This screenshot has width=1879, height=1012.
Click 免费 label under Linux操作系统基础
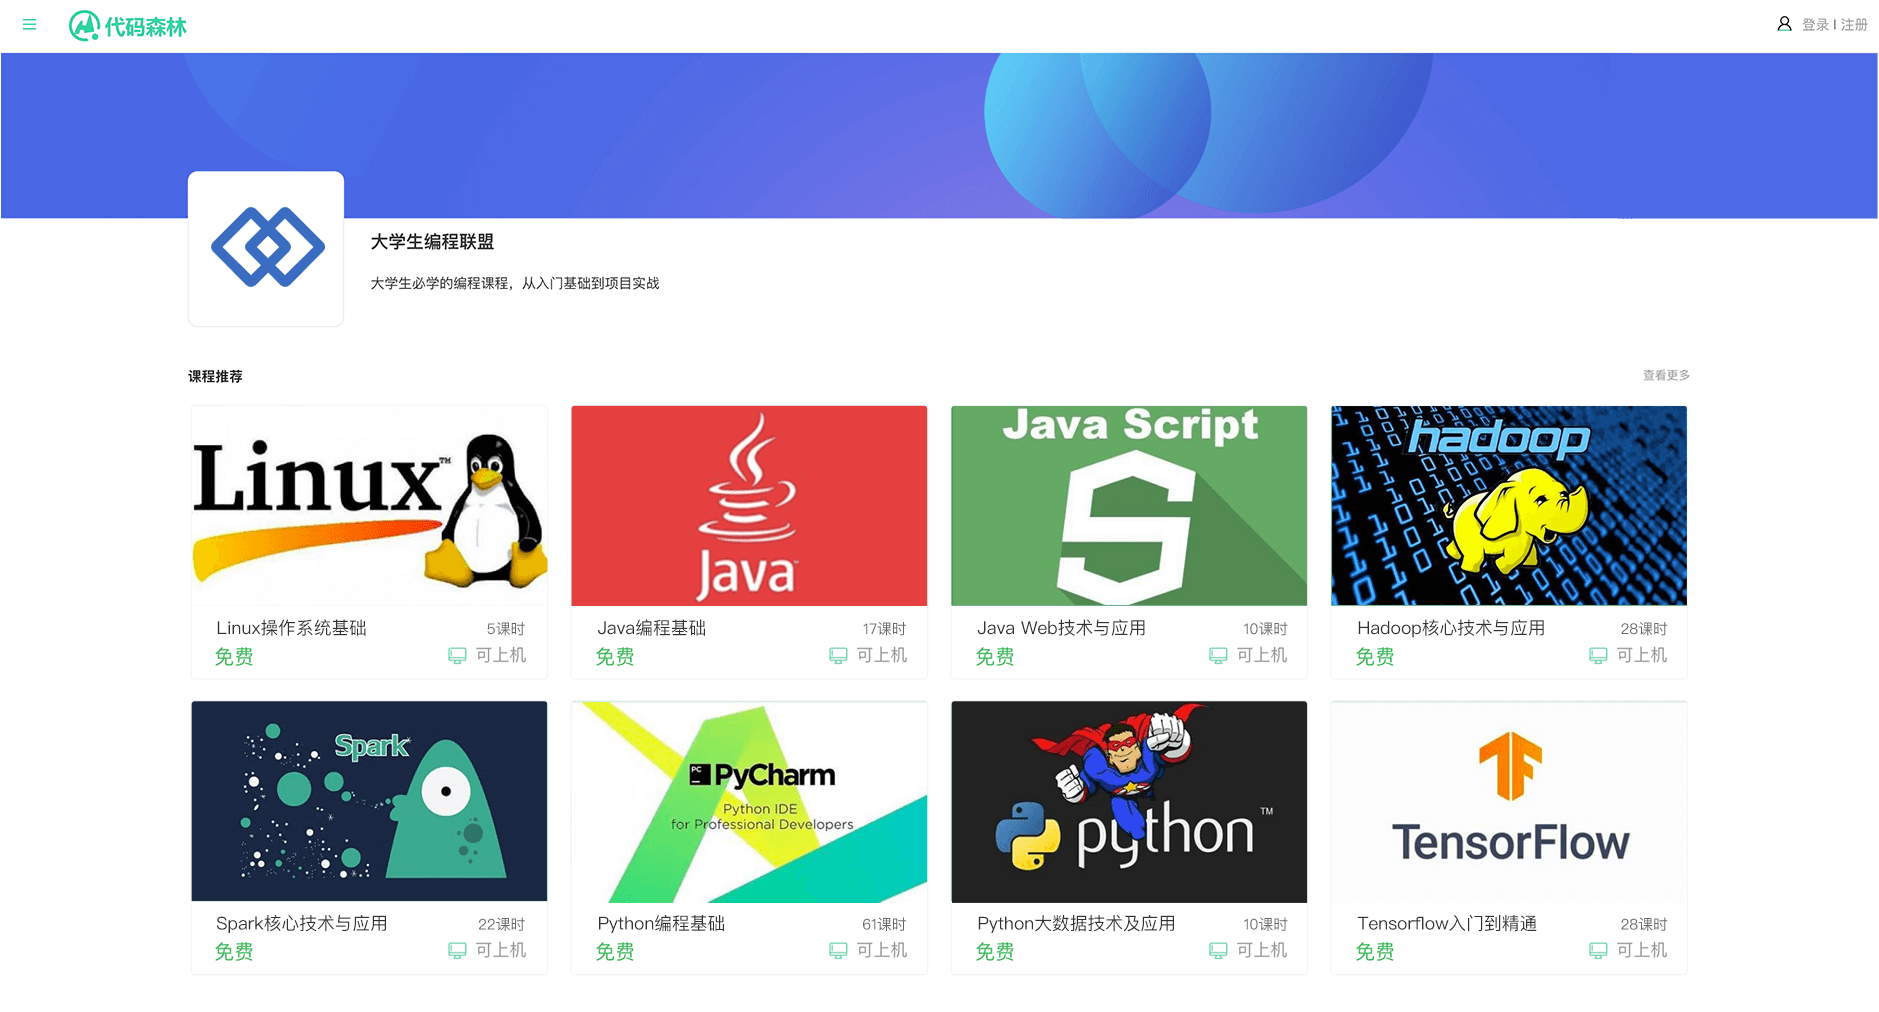(x=234, y=657)
